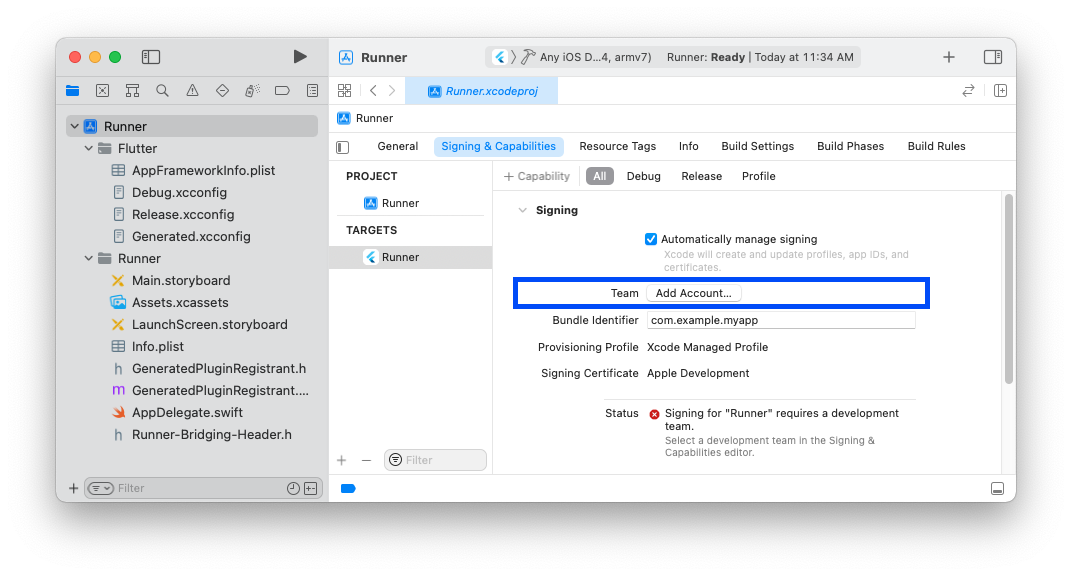Collapse the Signing section disclosure triangle

(x=523, y=210)
